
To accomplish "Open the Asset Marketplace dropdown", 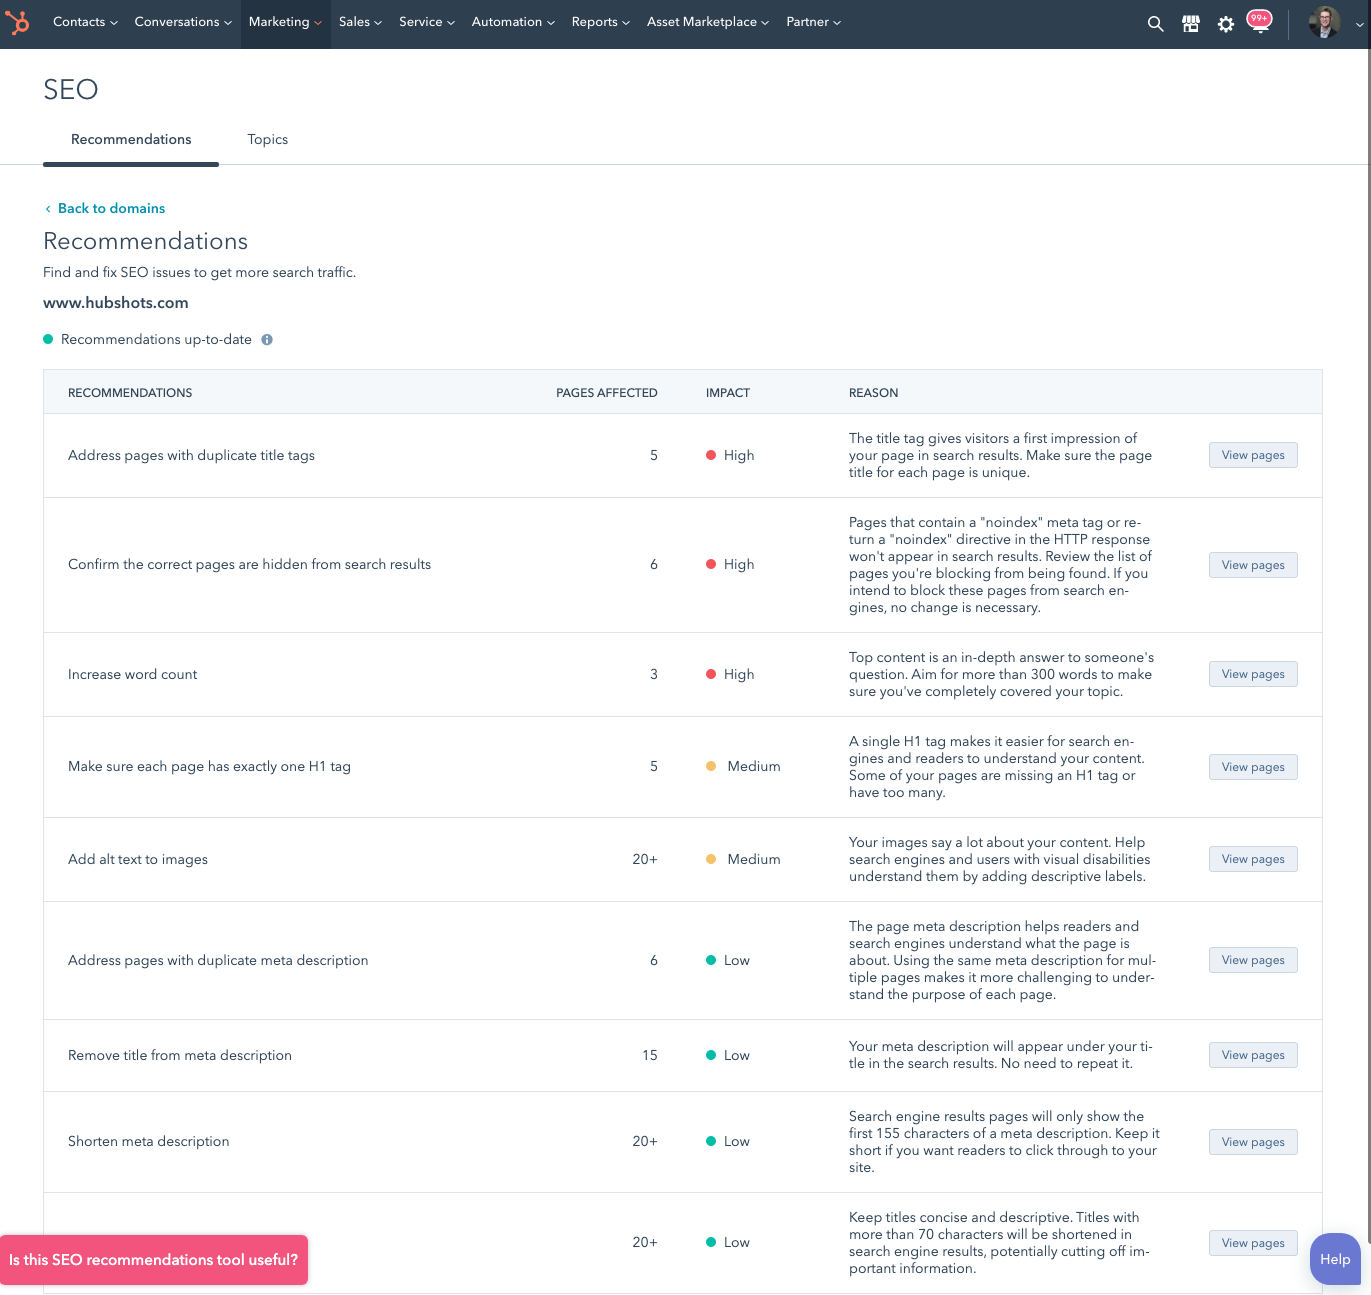I will [707, 22].
